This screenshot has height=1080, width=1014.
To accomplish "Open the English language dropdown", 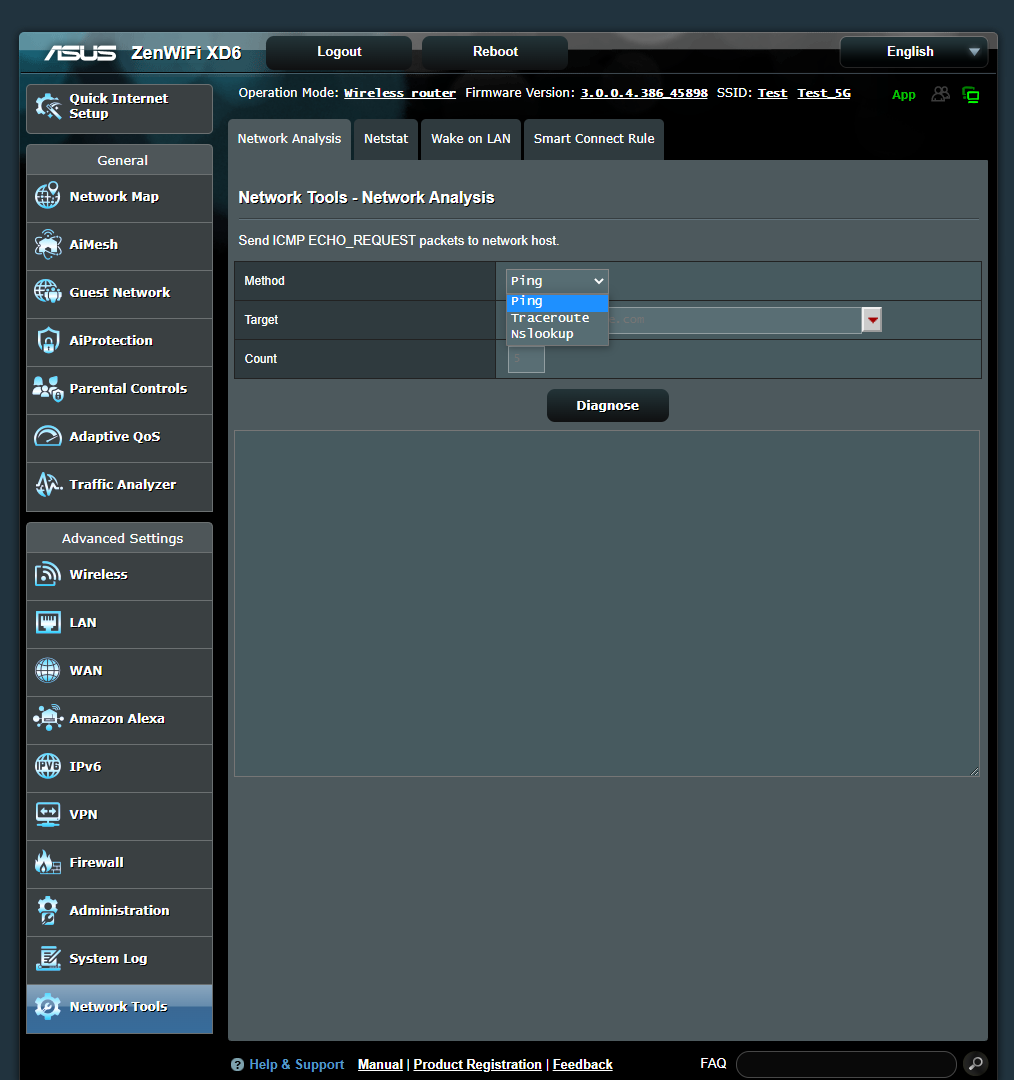I will 913,52.
